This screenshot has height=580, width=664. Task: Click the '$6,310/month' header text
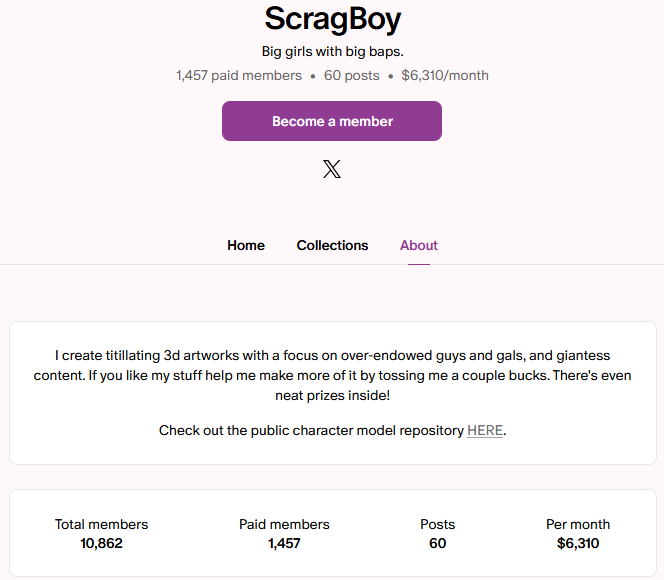tap(445, 75)
